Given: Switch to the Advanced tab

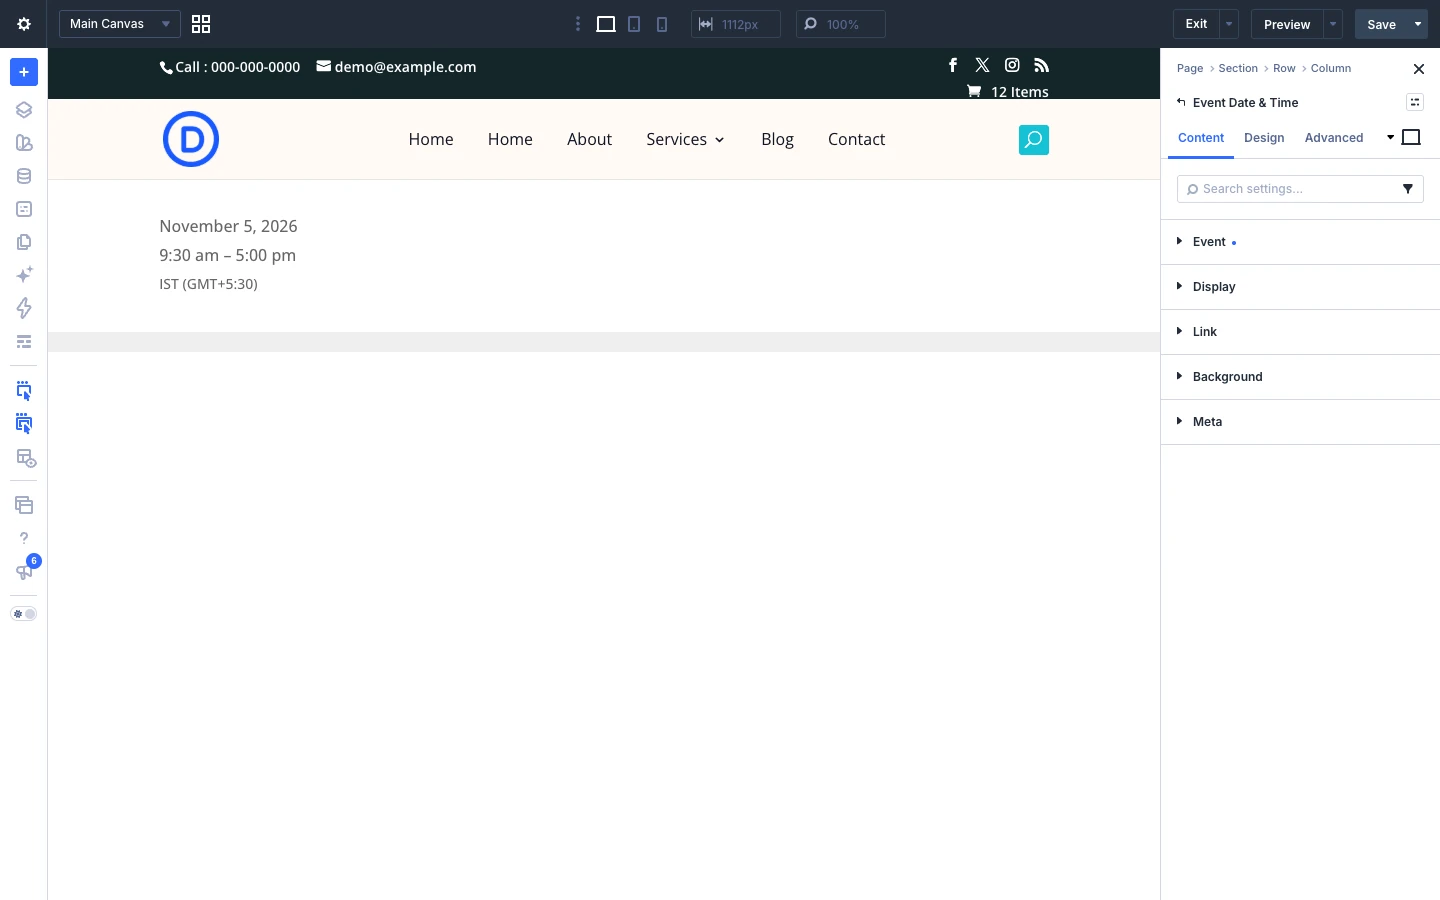Looking at the screenshot, I should [1334, 138].
